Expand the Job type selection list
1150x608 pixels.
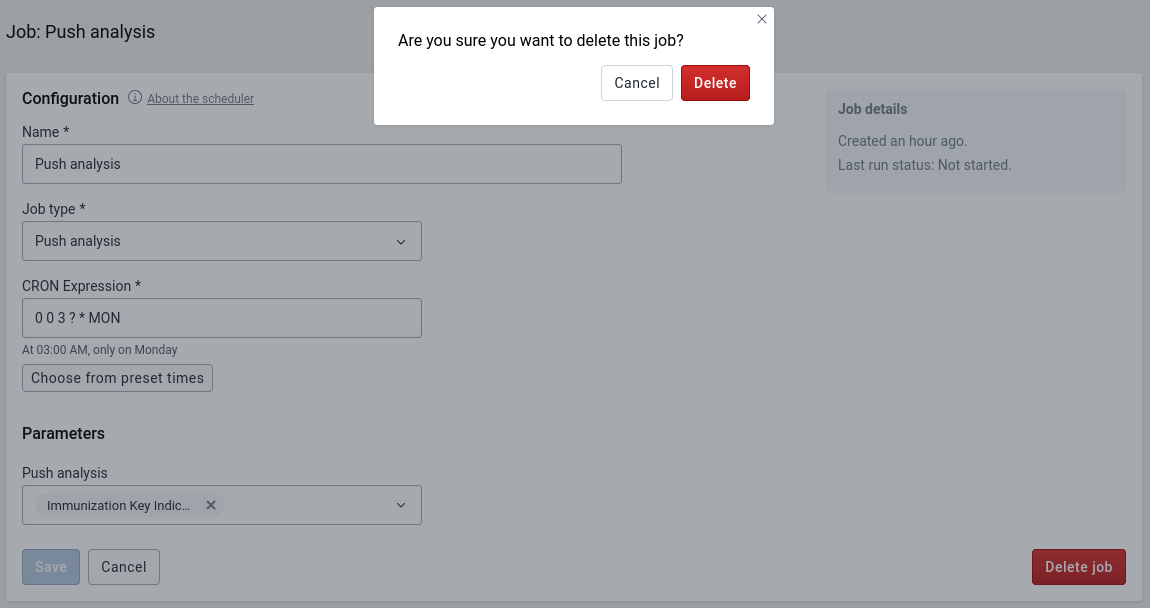[222, 241]
